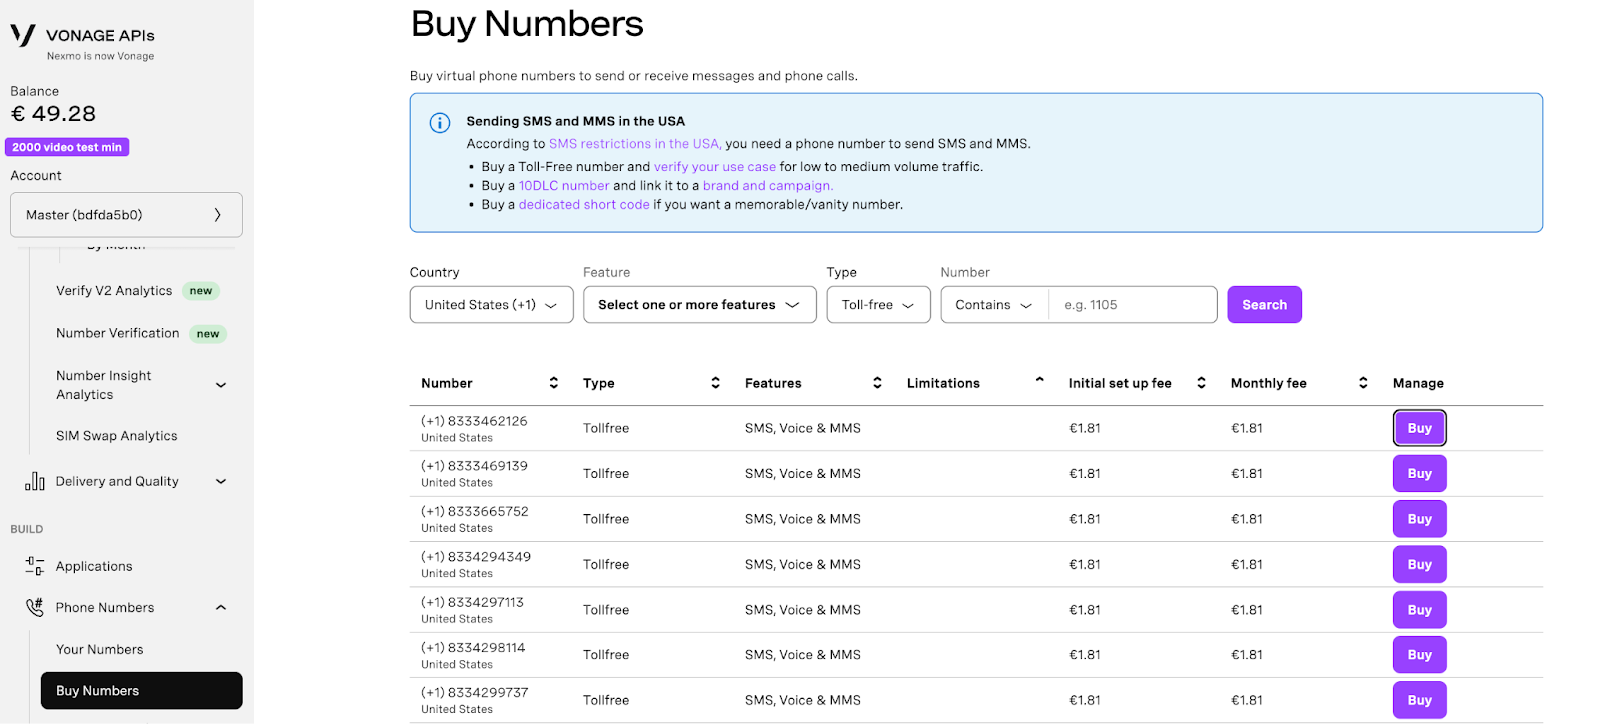1600x724 pixels.
Task: Open the Country dropdown United States (+1)
Action: point(491,305)
